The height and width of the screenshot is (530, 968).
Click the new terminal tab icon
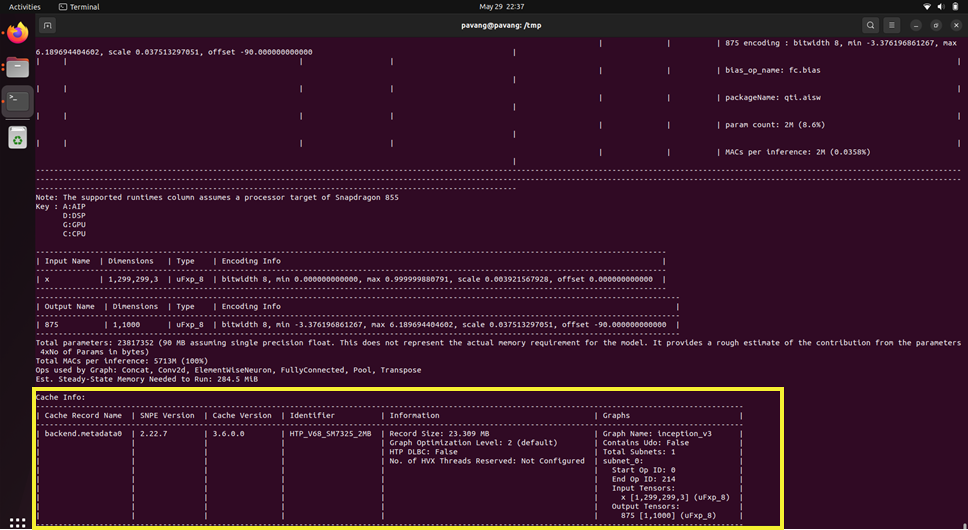click(48, 25)
